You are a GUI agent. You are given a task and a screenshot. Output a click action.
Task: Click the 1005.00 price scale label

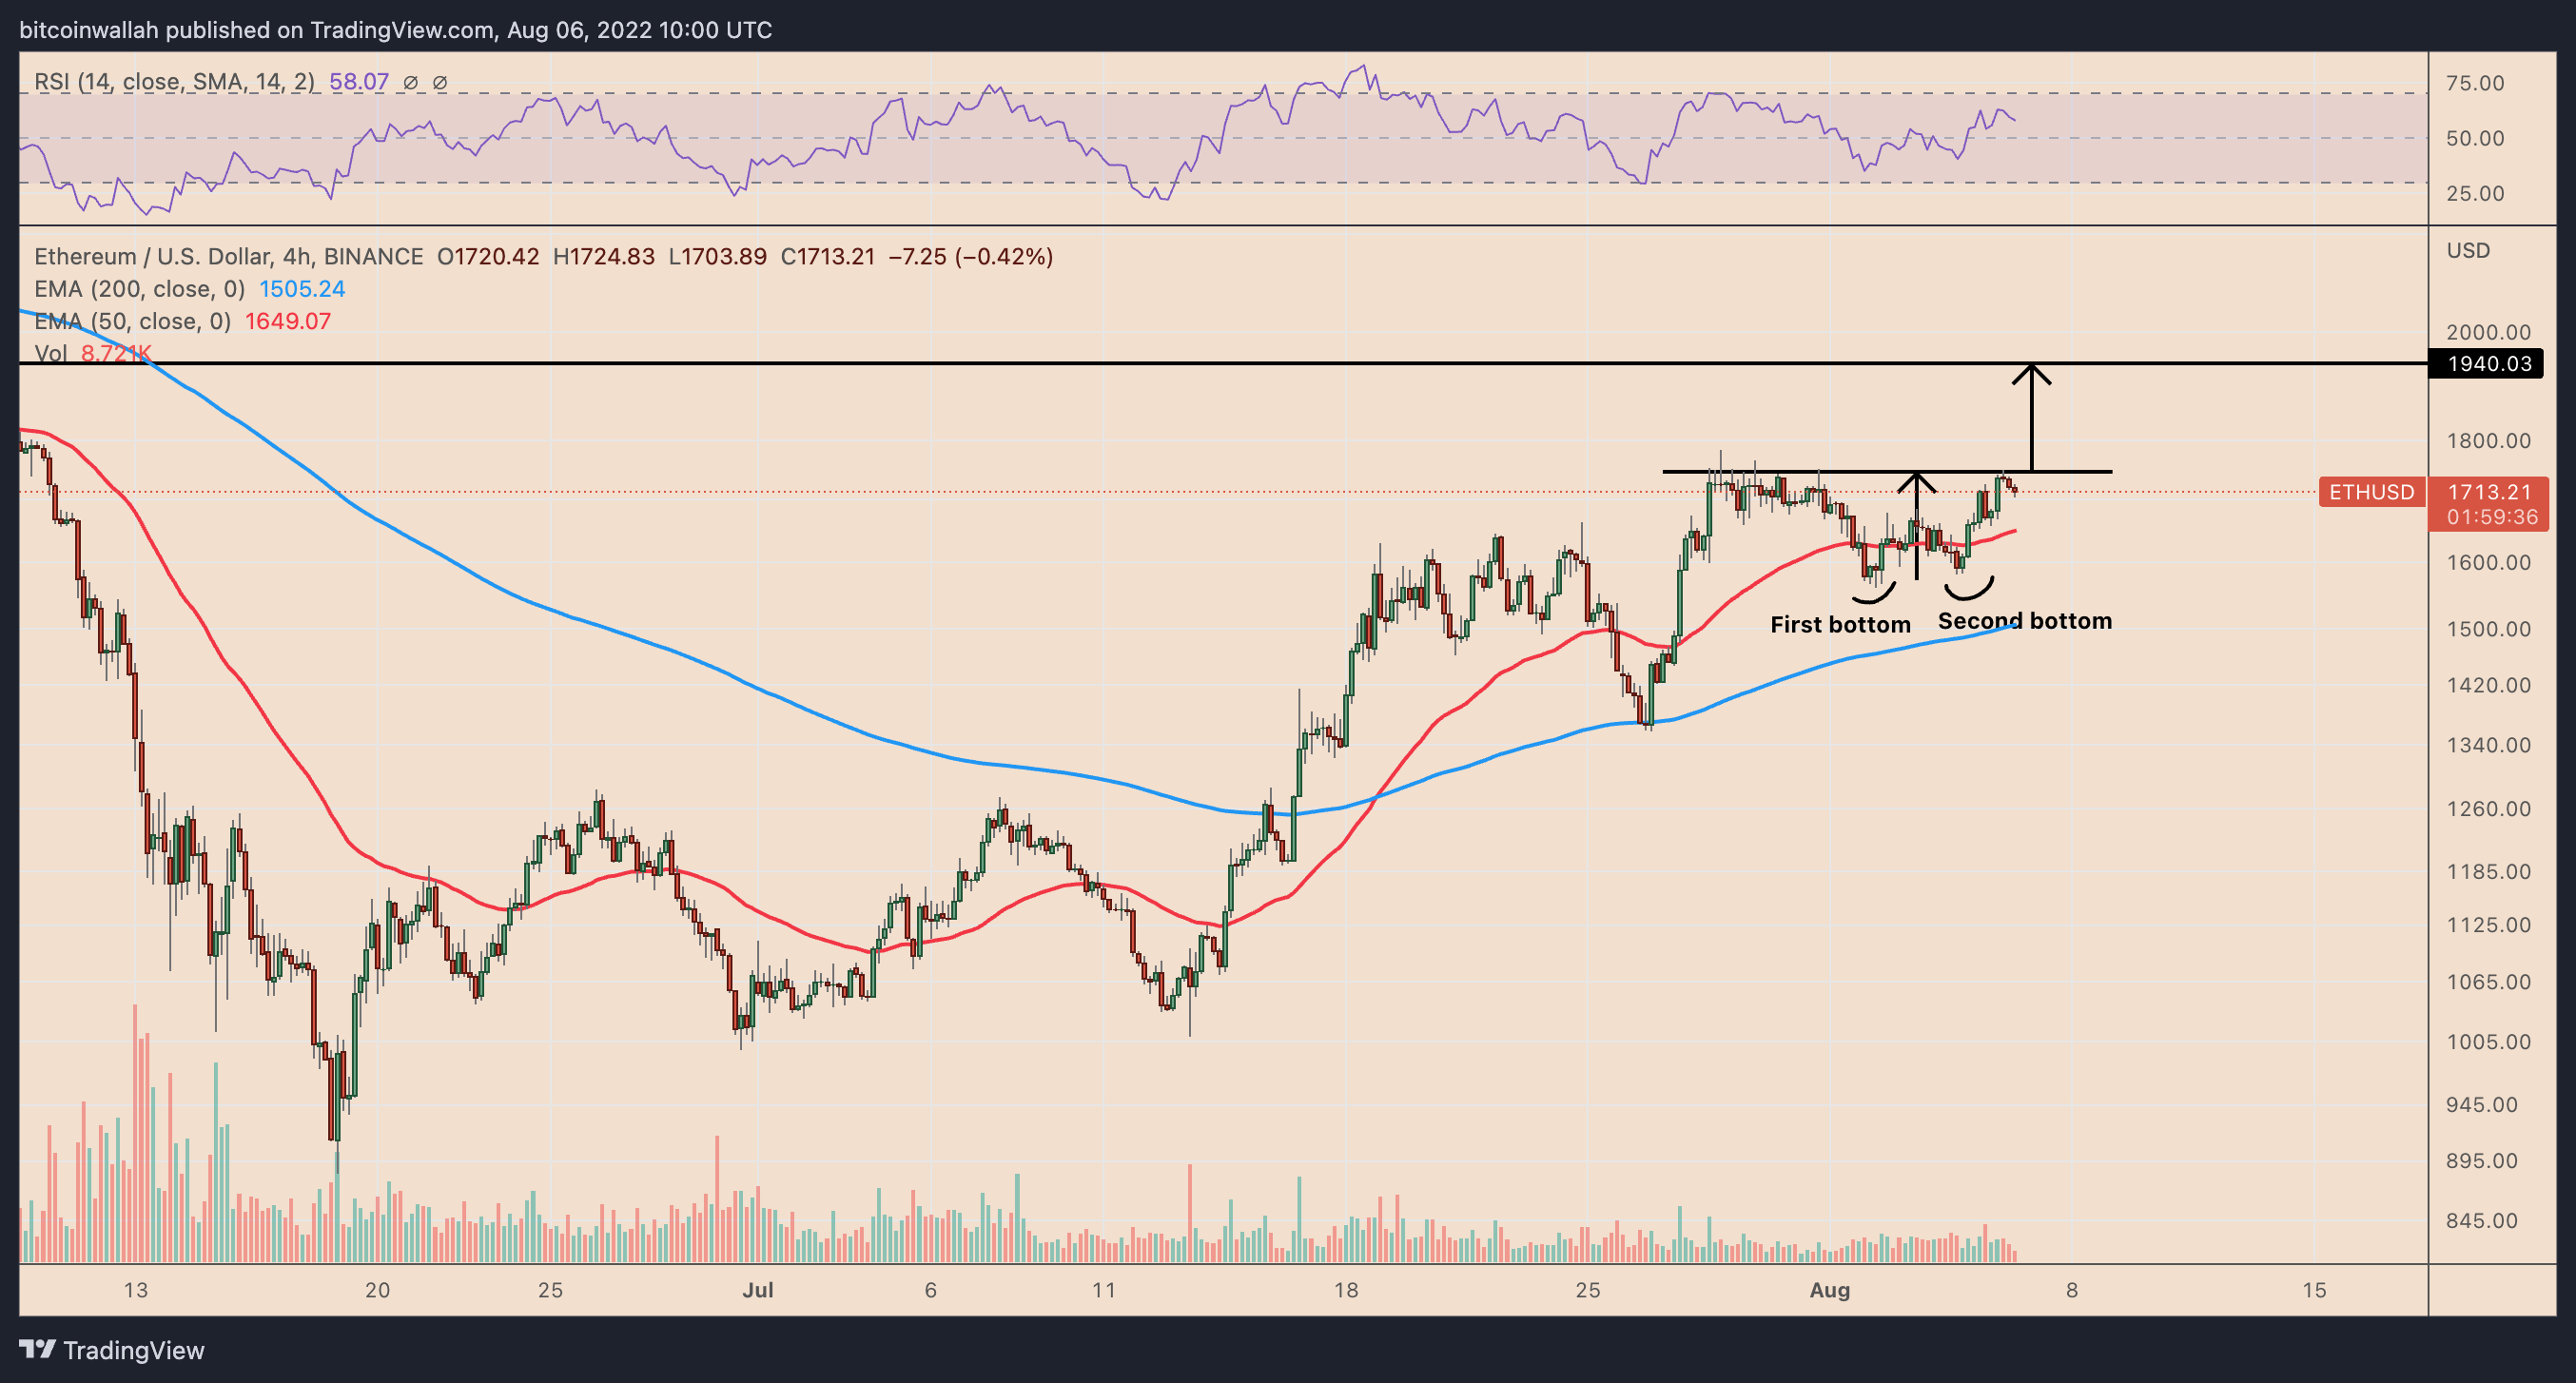click(2488, 1043)
